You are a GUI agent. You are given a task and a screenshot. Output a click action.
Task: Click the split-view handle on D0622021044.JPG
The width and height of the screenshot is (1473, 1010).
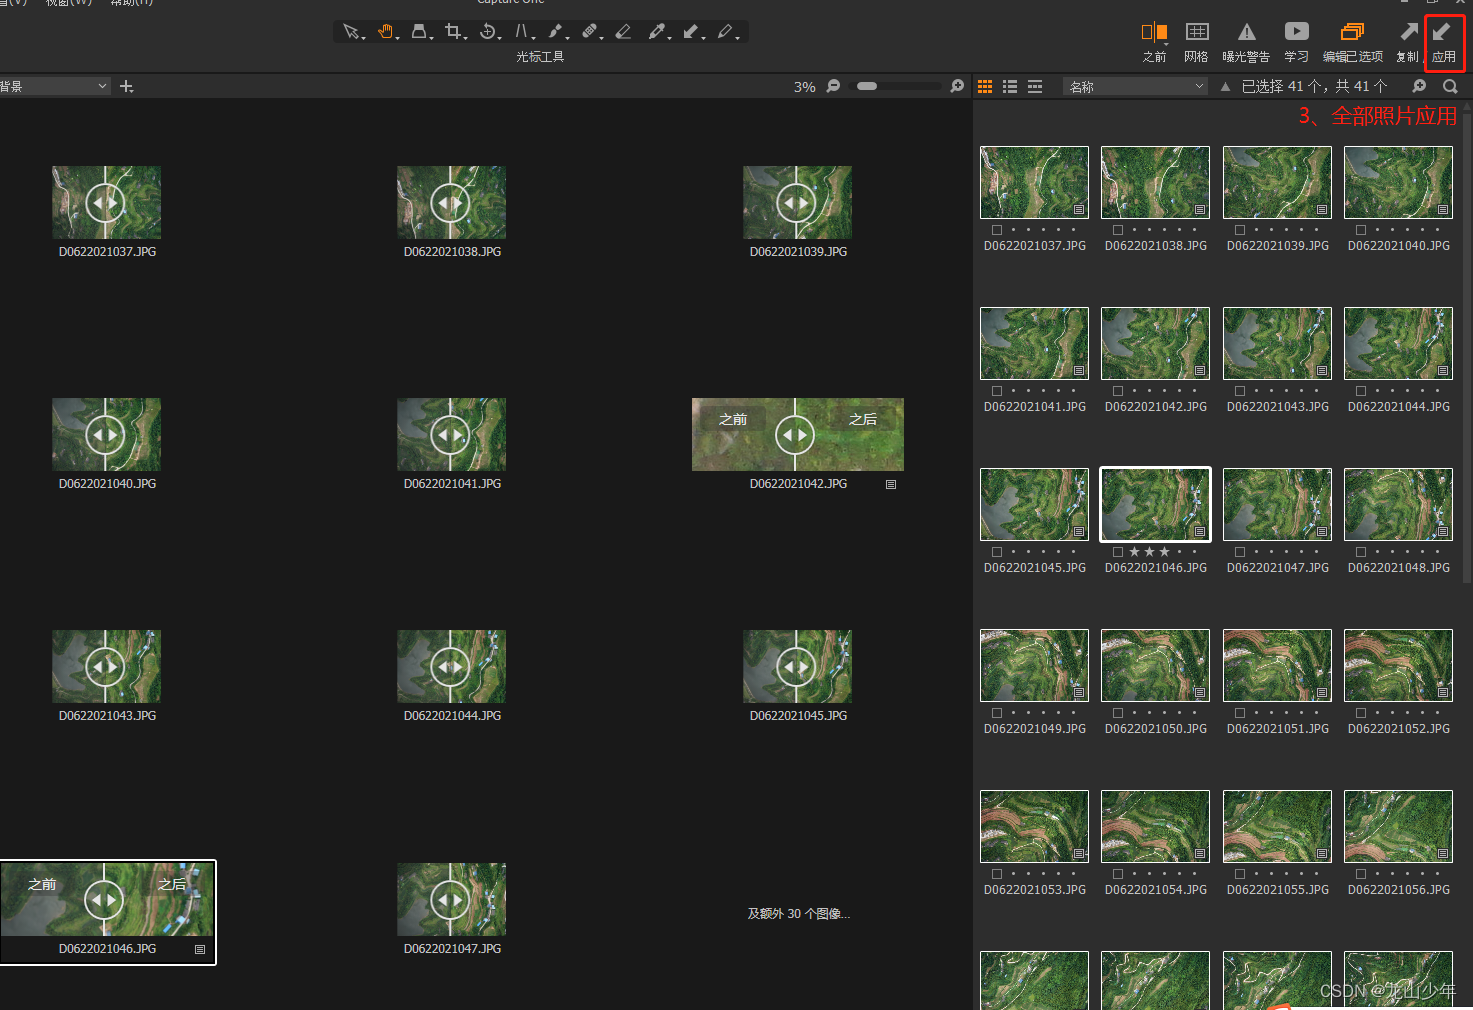[x=450, y=667]
